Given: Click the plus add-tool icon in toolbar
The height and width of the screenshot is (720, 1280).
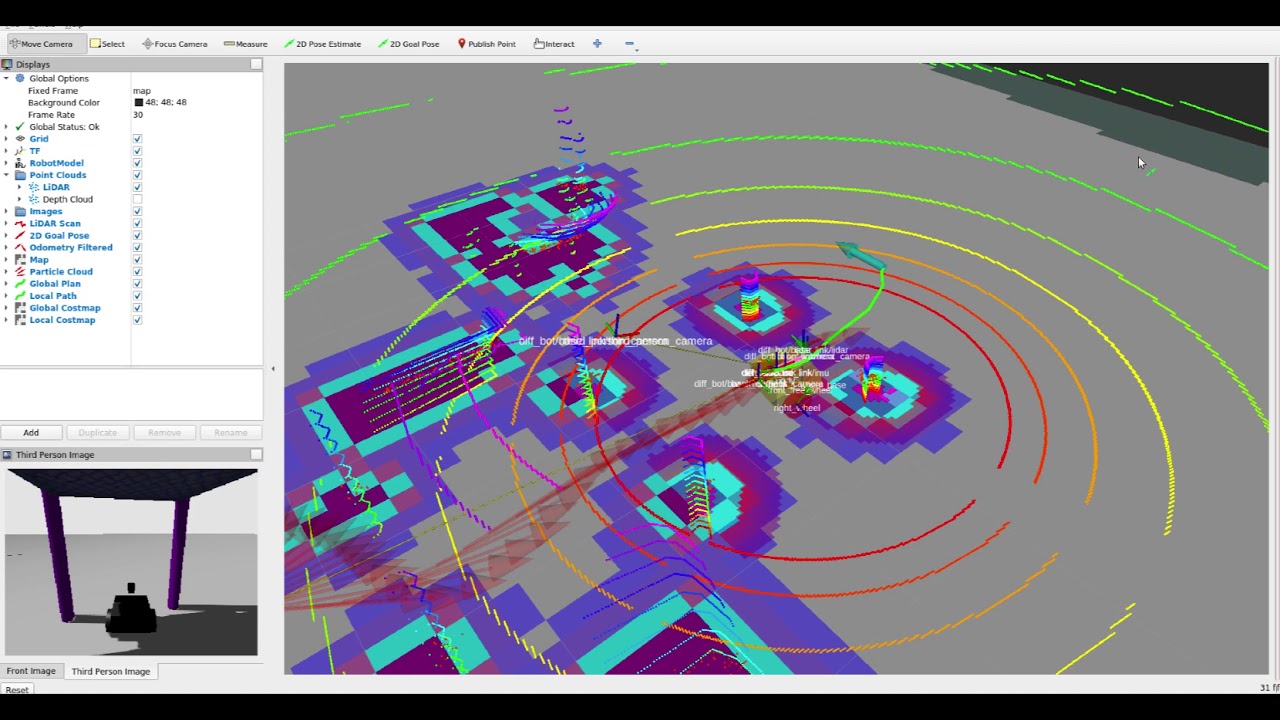Looking at the screenshot, I should [597, 44].
